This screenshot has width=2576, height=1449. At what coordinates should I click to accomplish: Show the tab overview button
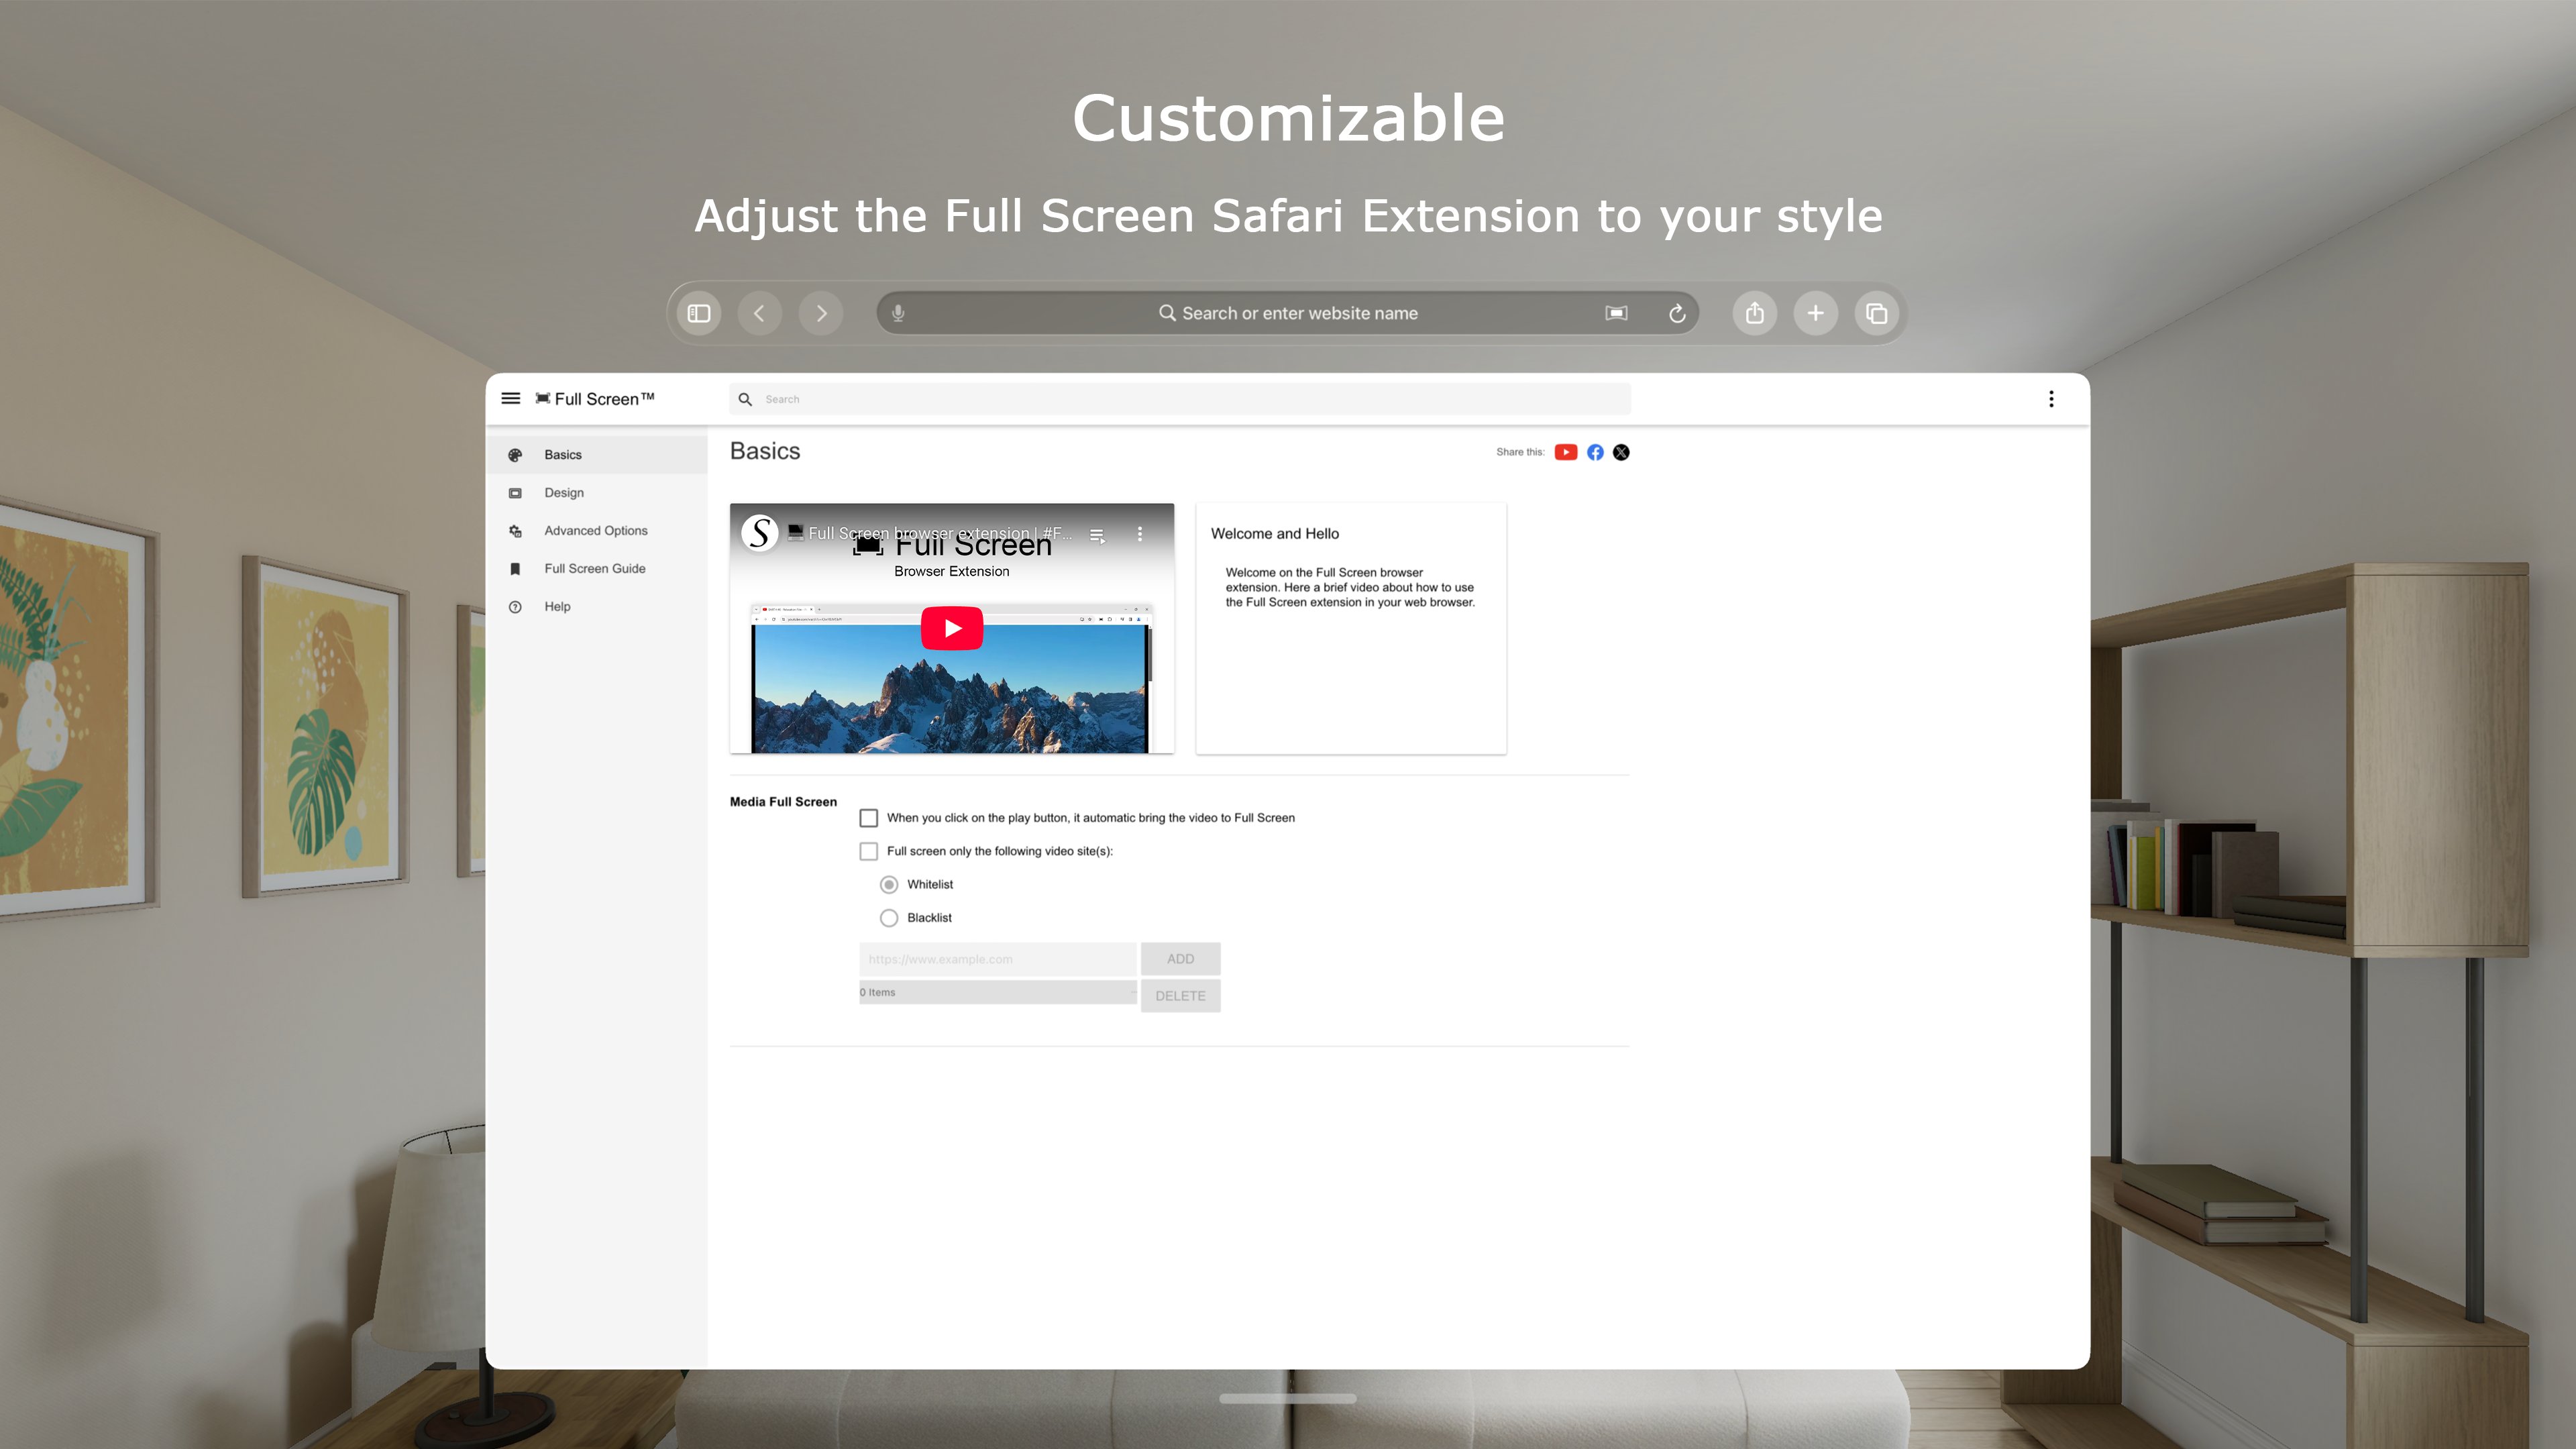tap(1876, 313)
